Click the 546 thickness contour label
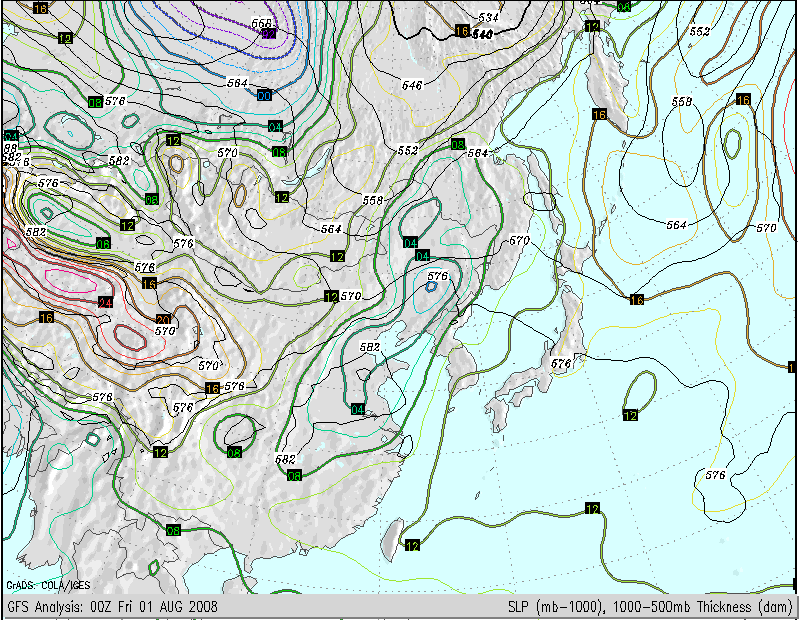 tap(412, 85)
